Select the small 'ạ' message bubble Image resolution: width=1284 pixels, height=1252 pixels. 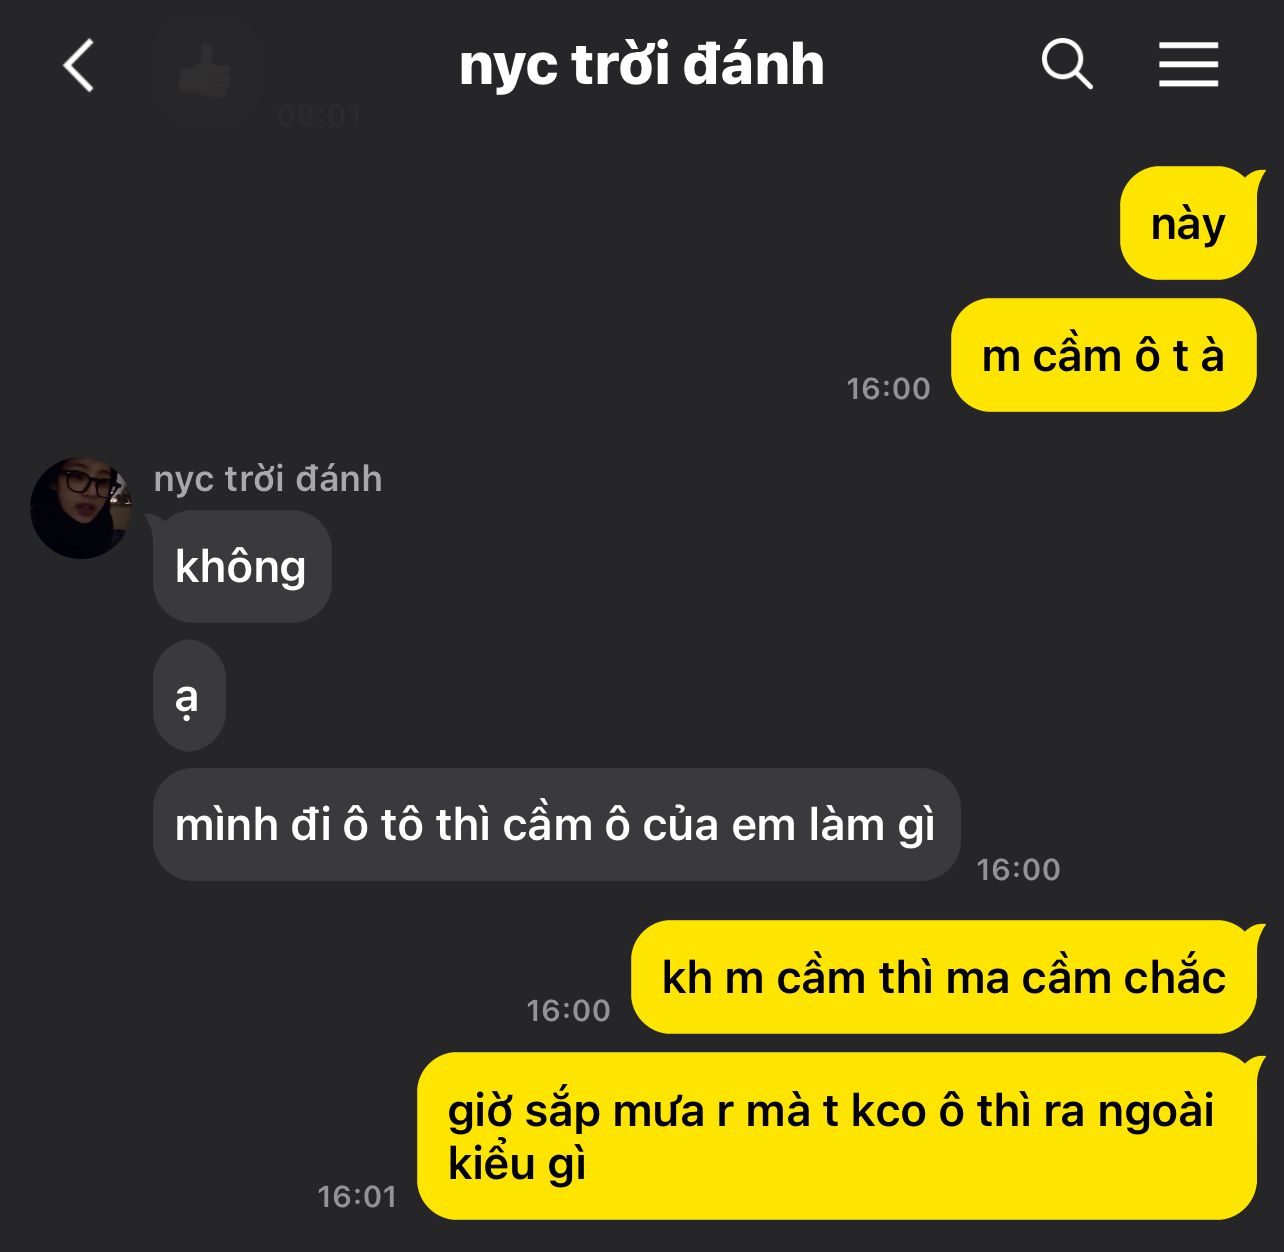point(189,696)
